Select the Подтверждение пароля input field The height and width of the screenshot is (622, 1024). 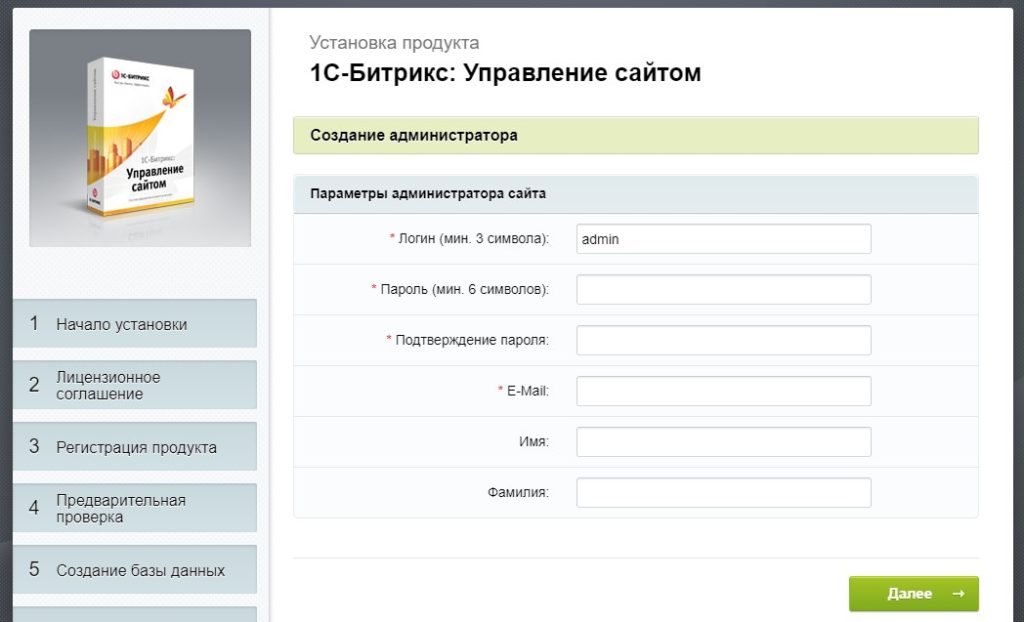pos(724,340)
